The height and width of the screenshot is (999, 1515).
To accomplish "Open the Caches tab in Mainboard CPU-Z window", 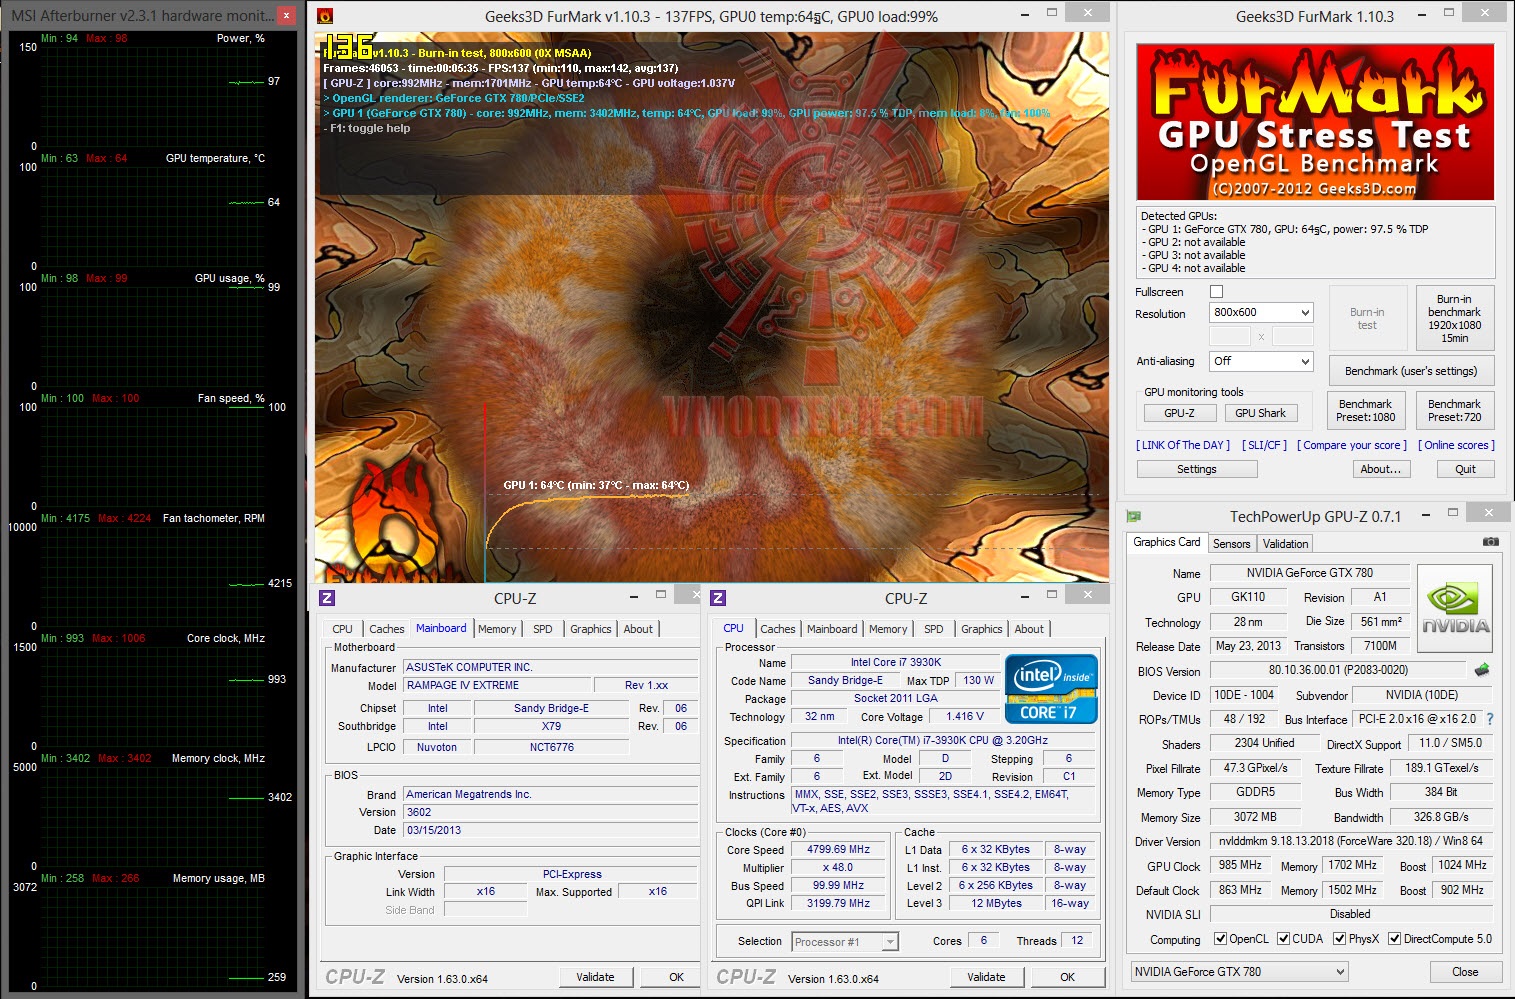I will tap(387, 629).
